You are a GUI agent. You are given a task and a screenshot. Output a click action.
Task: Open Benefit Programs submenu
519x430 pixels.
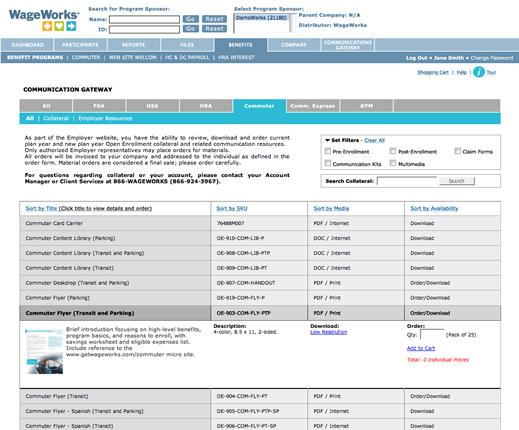coord(35,57)
